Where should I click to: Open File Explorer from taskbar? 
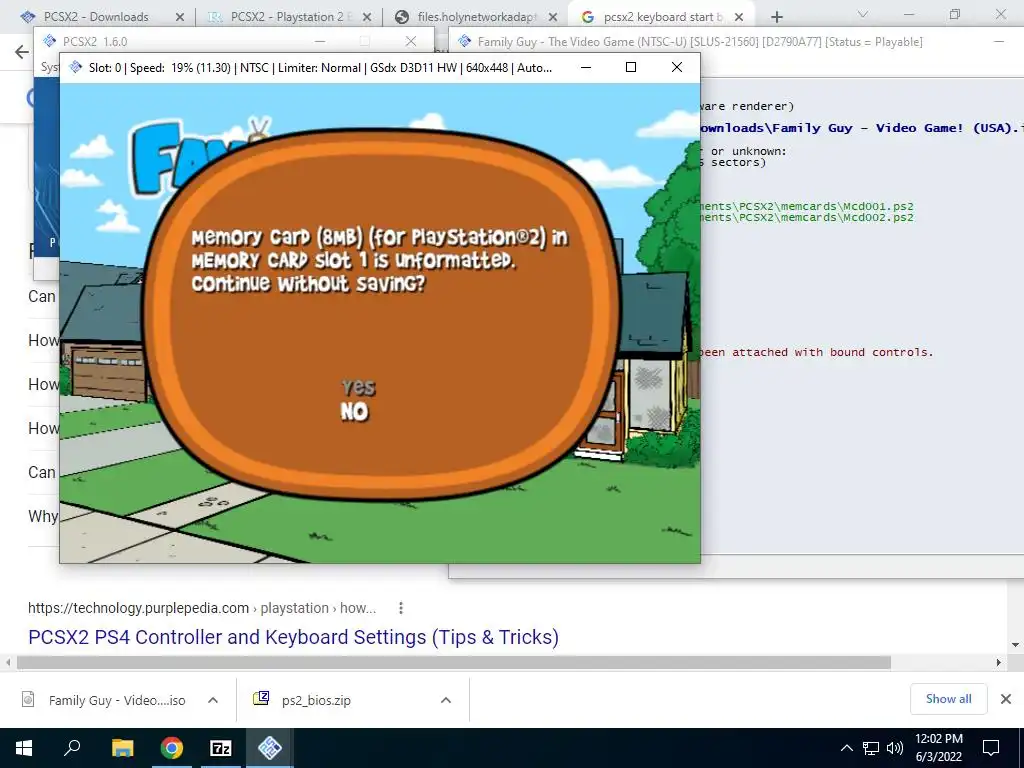pos(122,748)
